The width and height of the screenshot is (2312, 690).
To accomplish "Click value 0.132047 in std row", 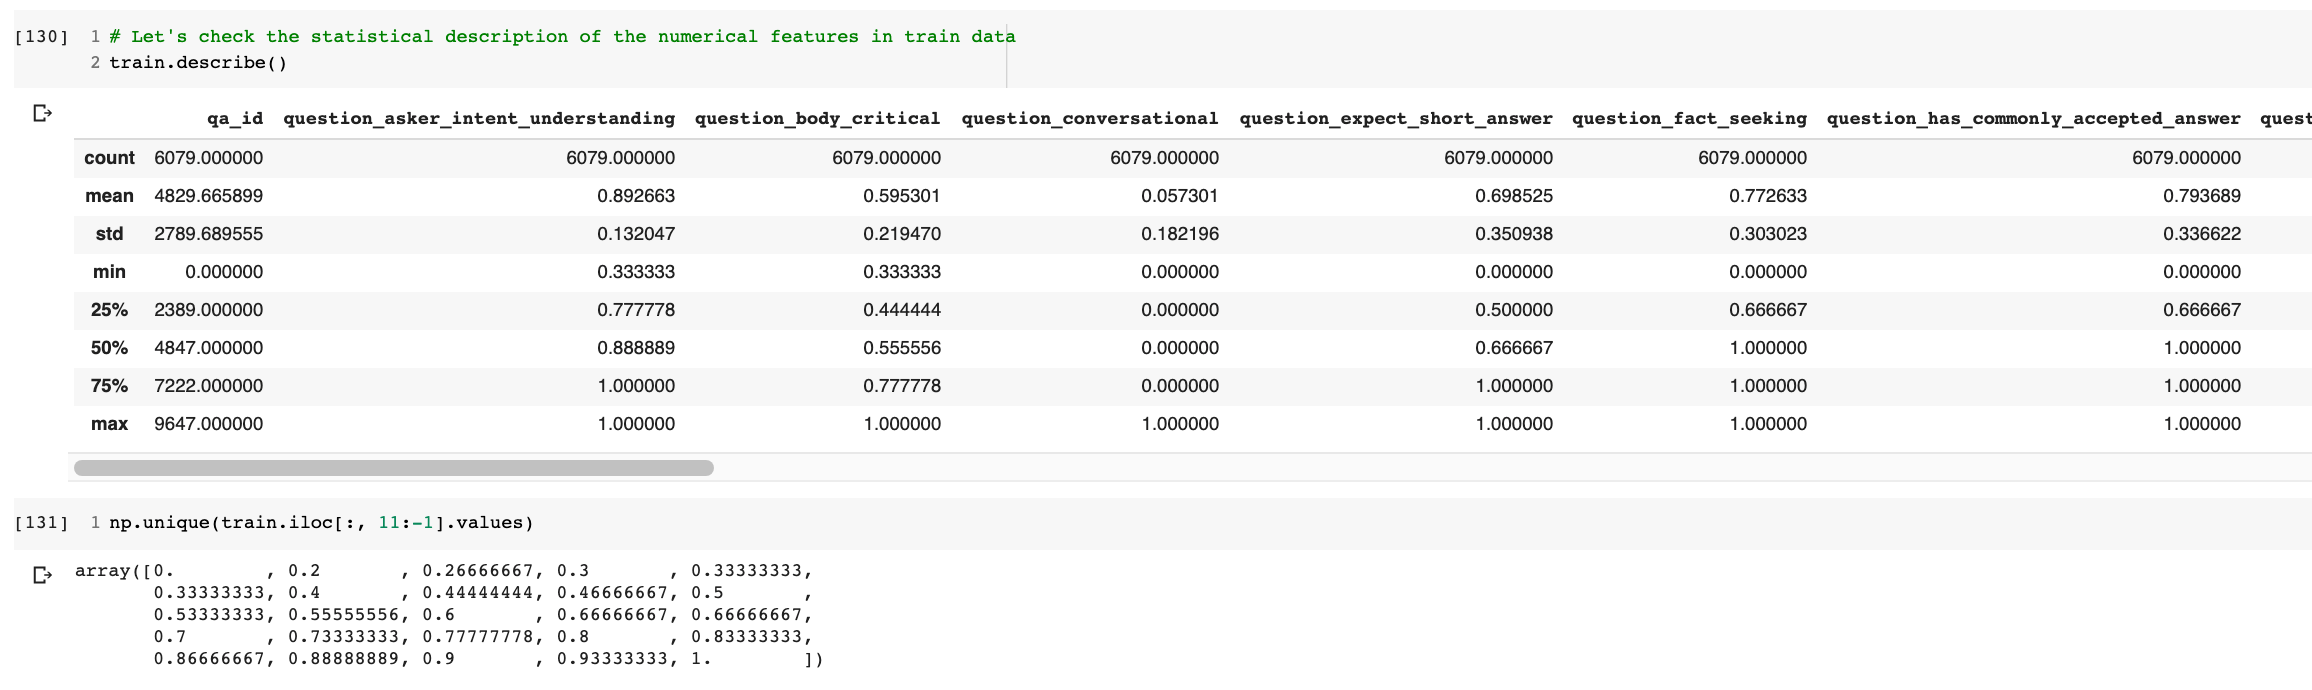I will [x=636, y=234].
